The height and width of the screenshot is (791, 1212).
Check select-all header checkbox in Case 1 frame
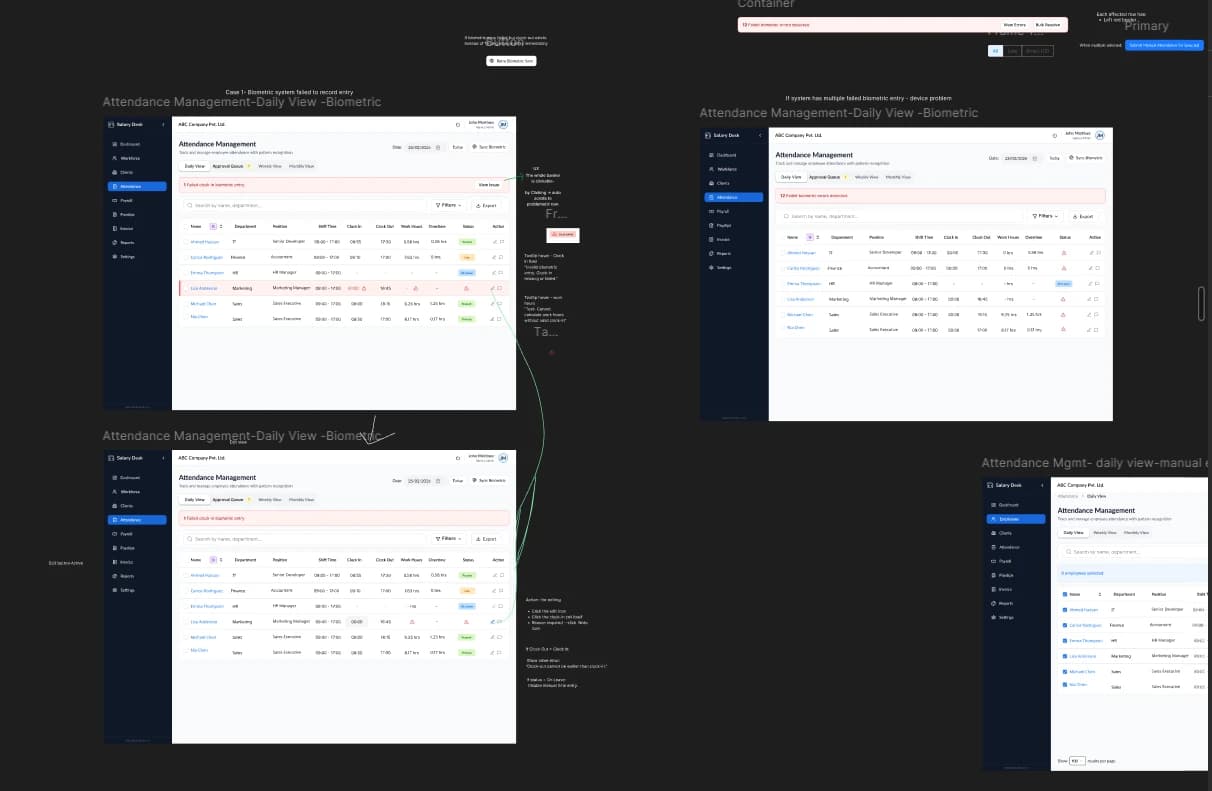(184, 227)
